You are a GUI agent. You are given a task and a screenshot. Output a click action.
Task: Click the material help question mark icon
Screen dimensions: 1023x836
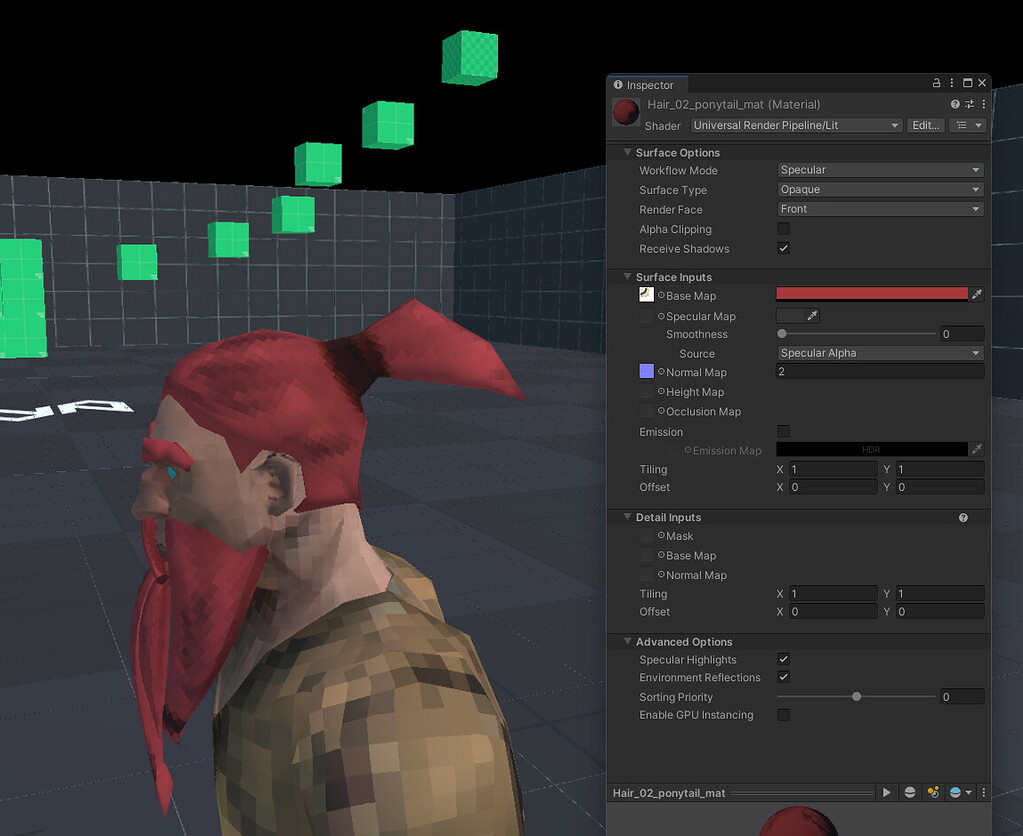(955, 103)
